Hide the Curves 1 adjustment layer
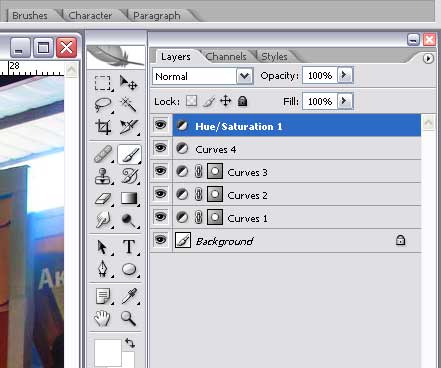The image size is (441, 368). [x=160, y=217]
